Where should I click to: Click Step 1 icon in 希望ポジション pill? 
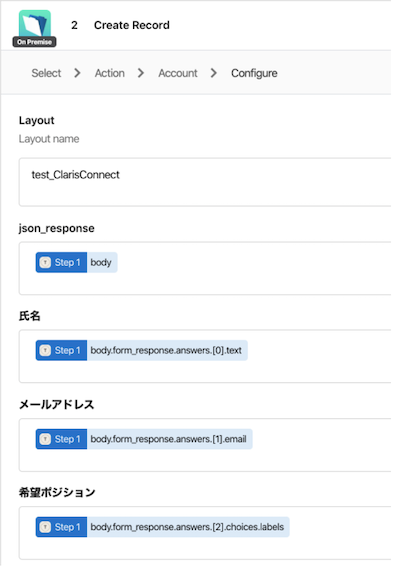45,527
